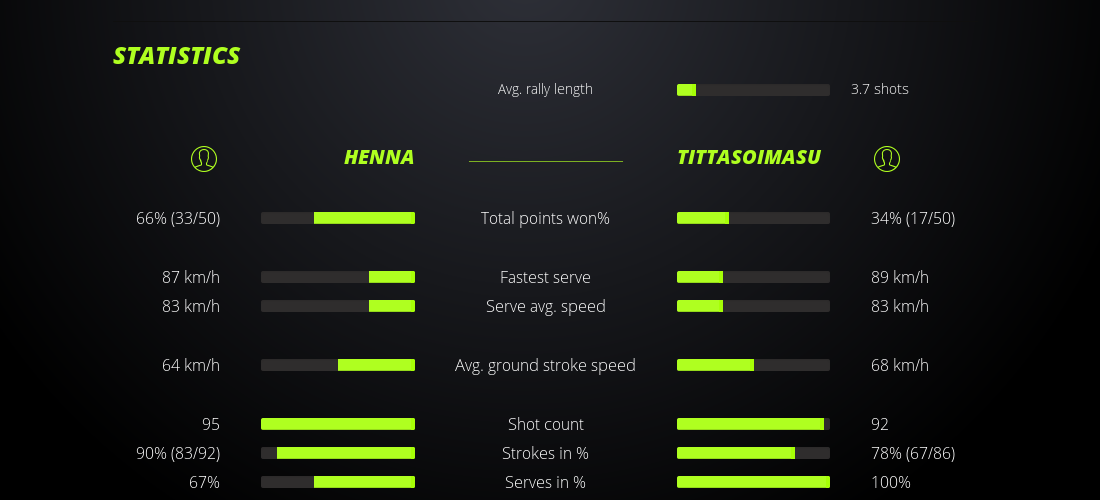Click Tittasoimasu's Avg. ground stroke speed bar
This screenshot has width=1100, height=500.
pos(753,365)
